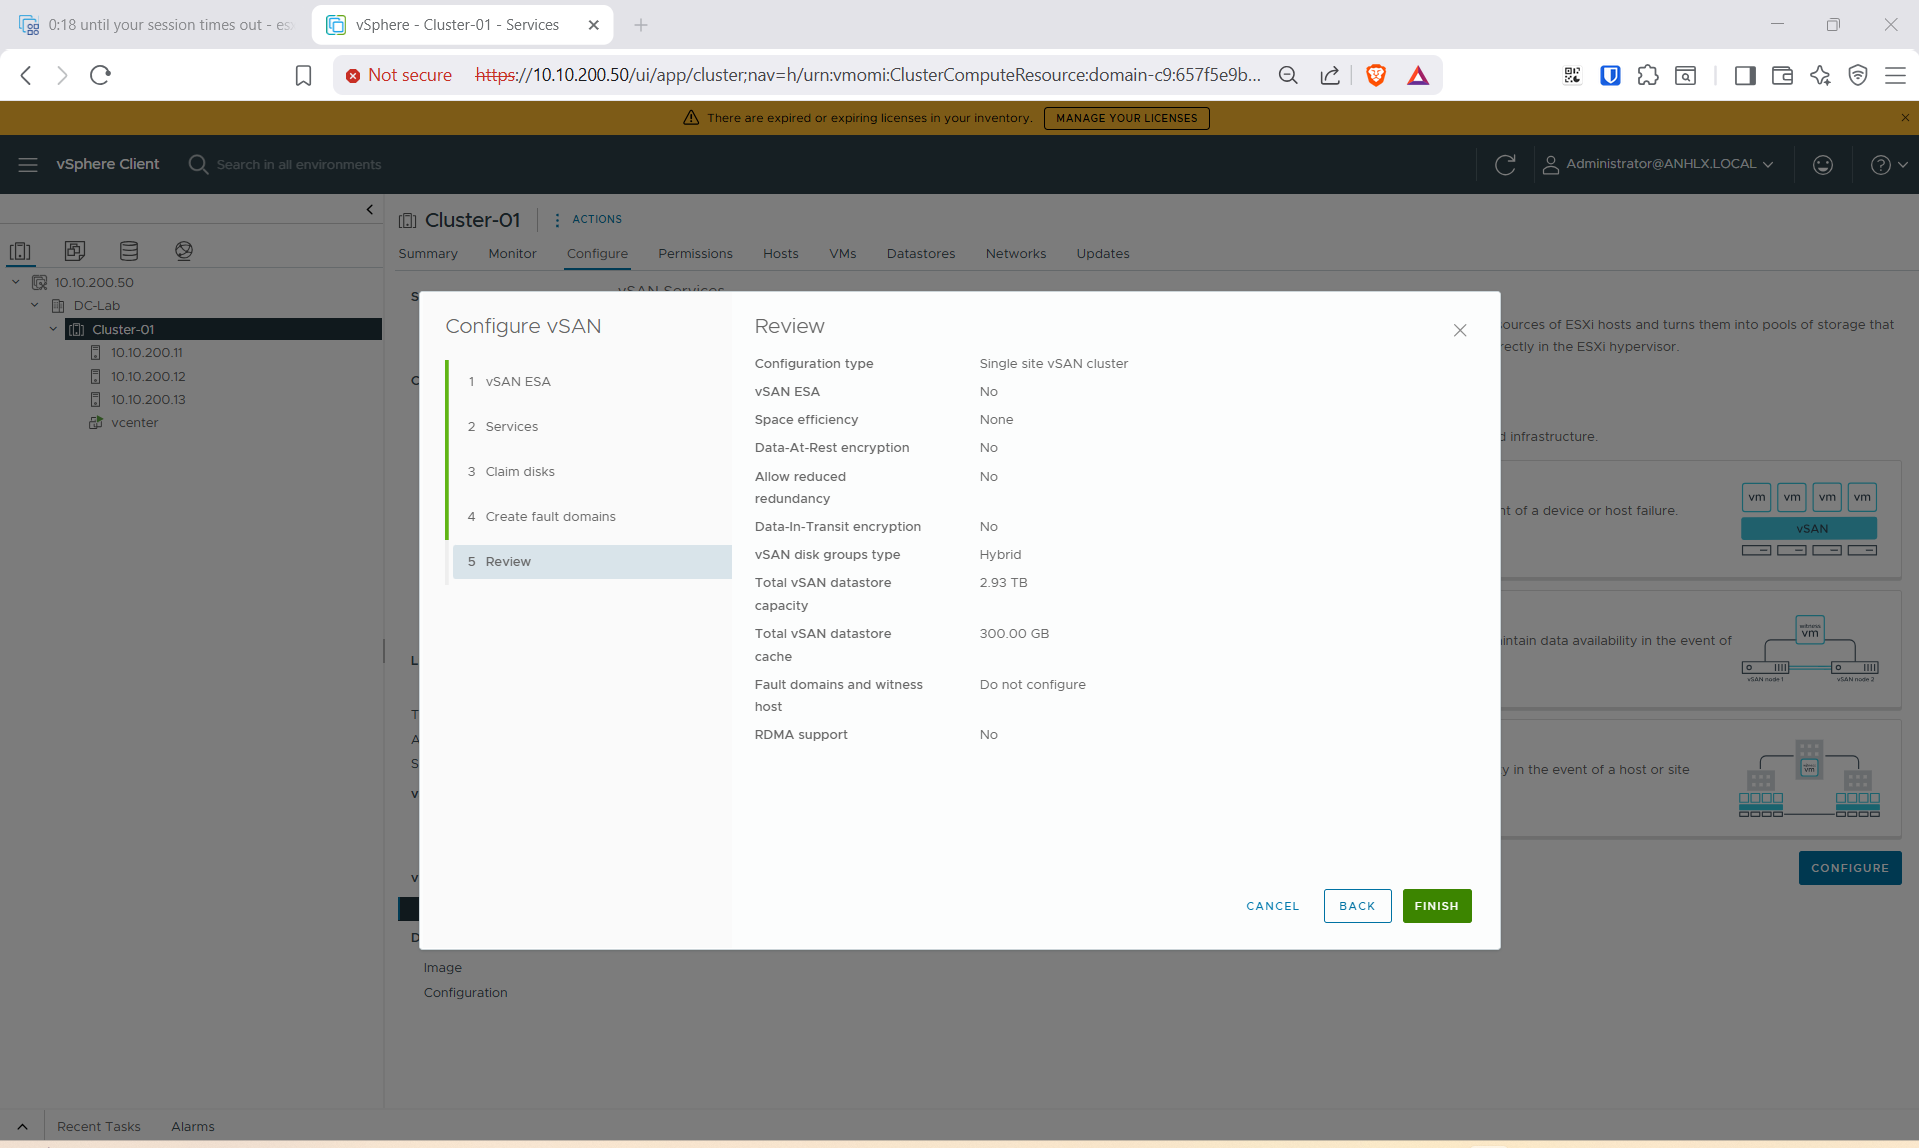Image resolution: width=1919 pixels, height=1148 pixels.
Task: Open Leo AI sparkle icon
Action: (1820, 75)
